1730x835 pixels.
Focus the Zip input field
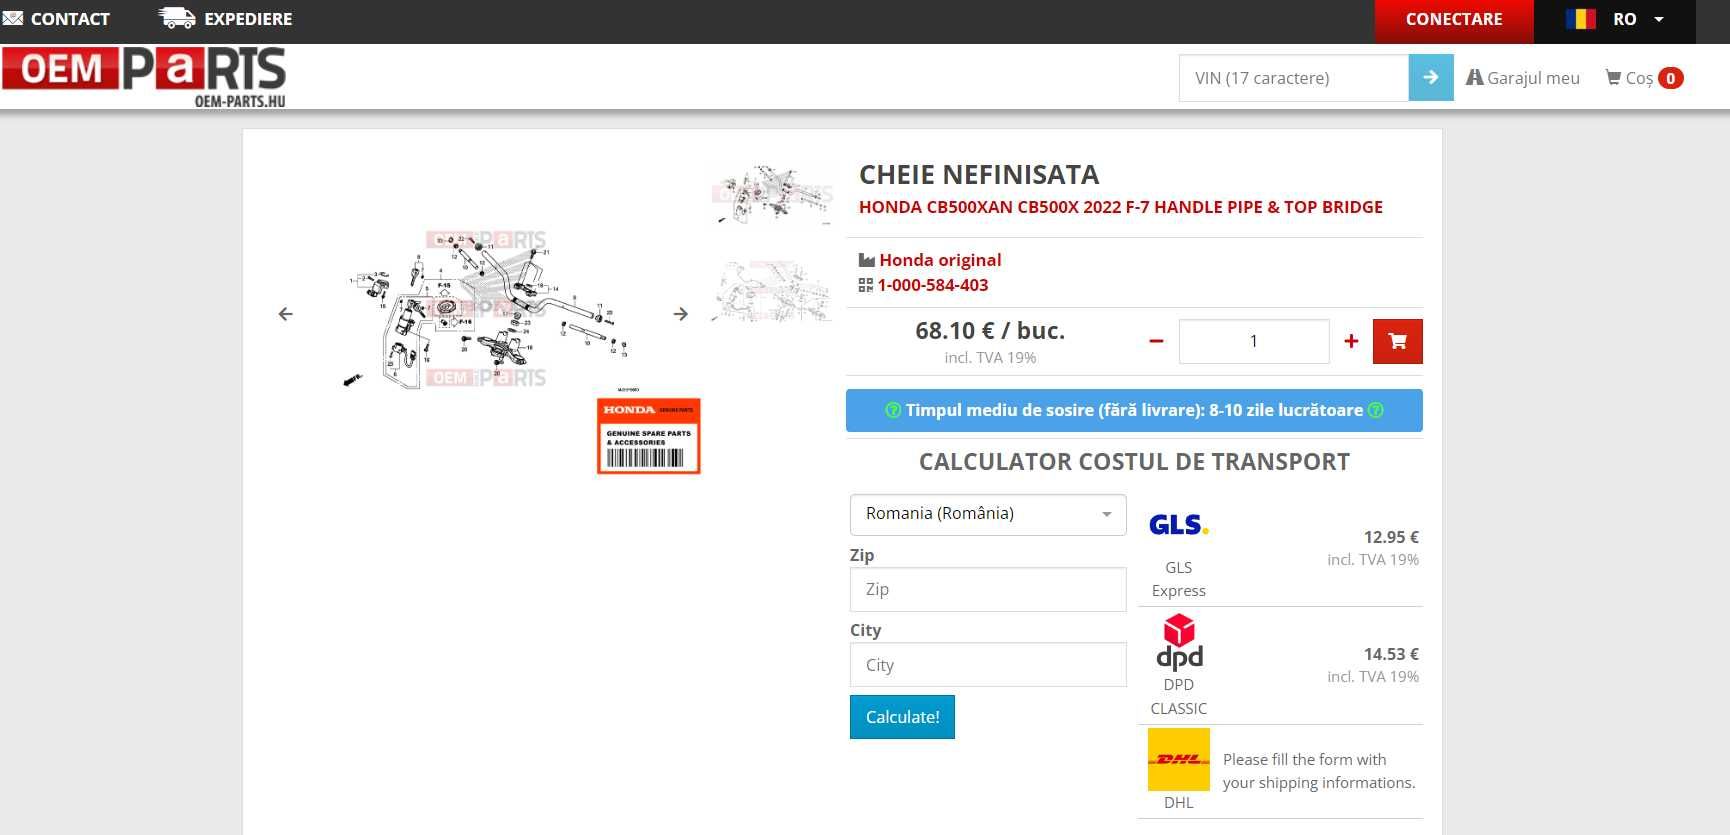(988, 590)
